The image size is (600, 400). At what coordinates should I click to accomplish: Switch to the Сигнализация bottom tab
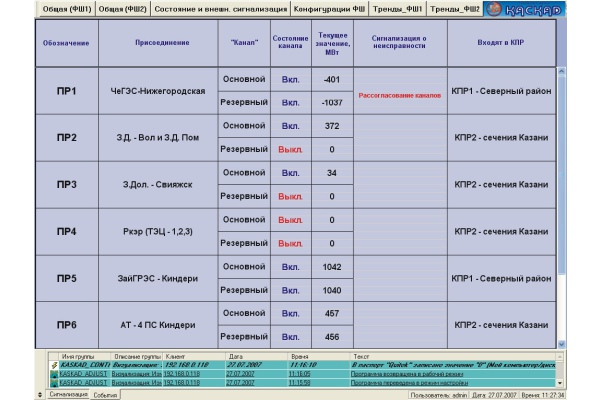click(67, 395)
